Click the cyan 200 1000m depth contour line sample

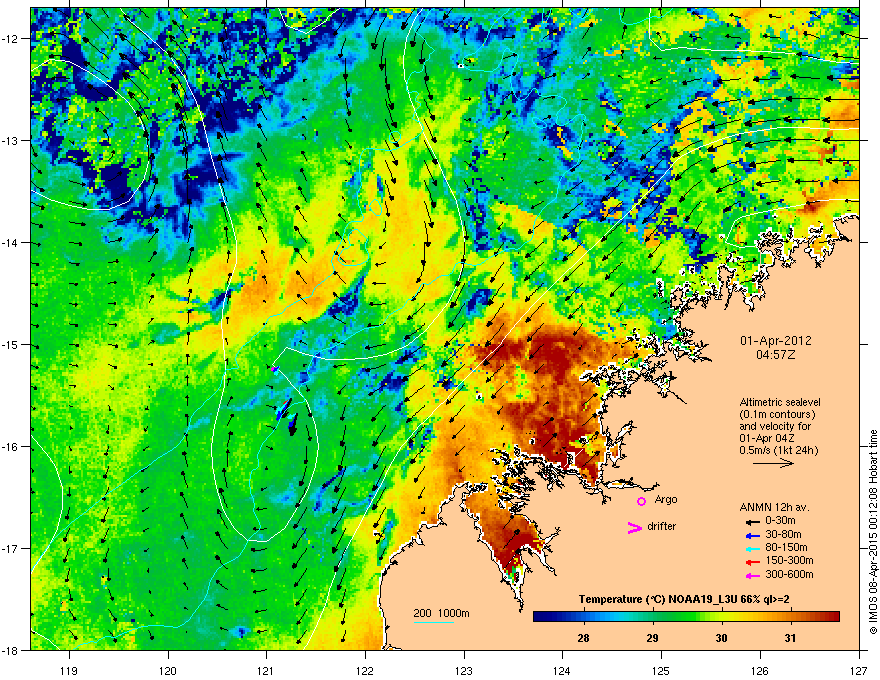click(433, 623)
